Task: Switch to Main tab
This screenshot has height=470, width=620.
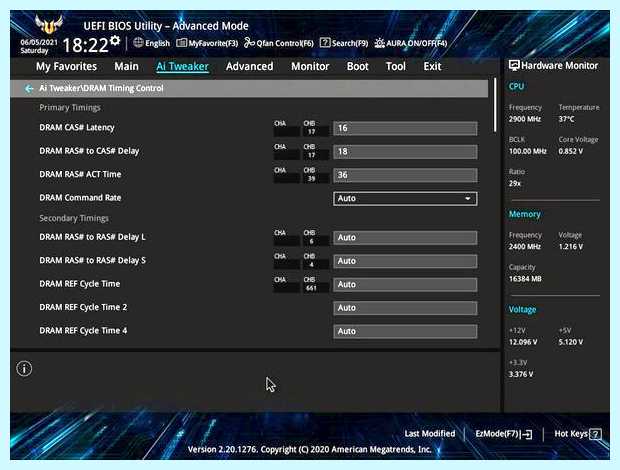Action: point(127,66)
